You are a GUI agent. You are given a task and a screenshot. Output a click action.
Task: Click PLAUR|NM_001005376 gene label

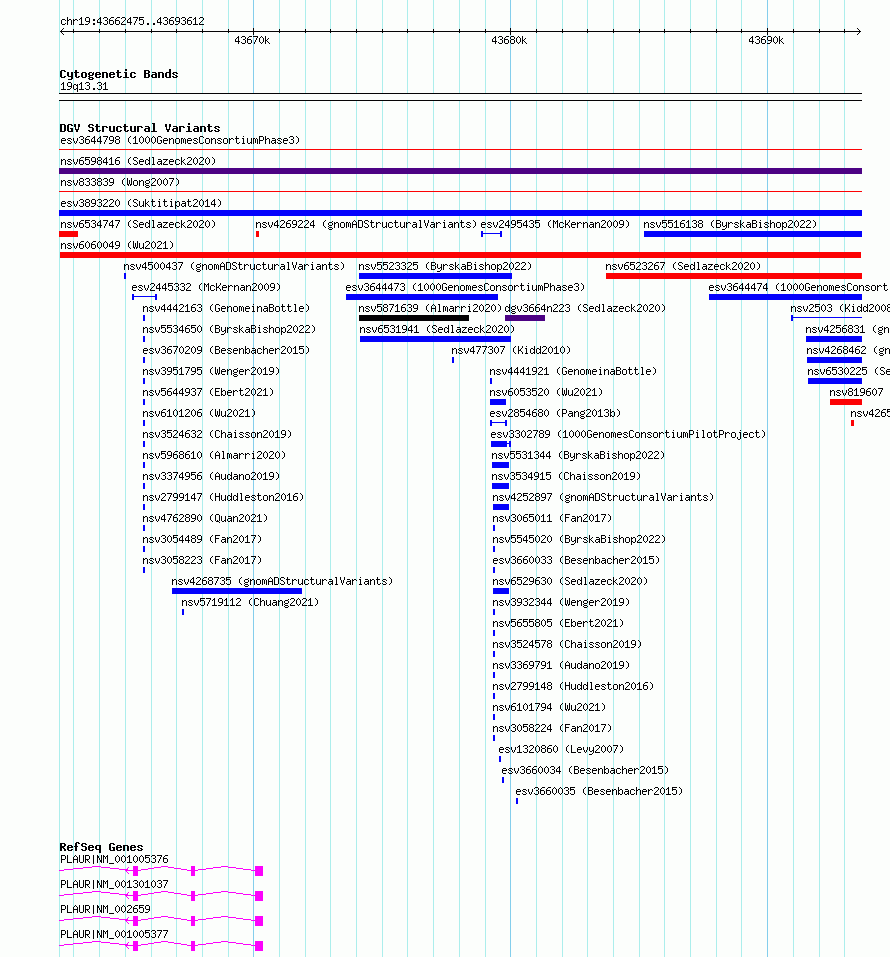pos(114,860)
